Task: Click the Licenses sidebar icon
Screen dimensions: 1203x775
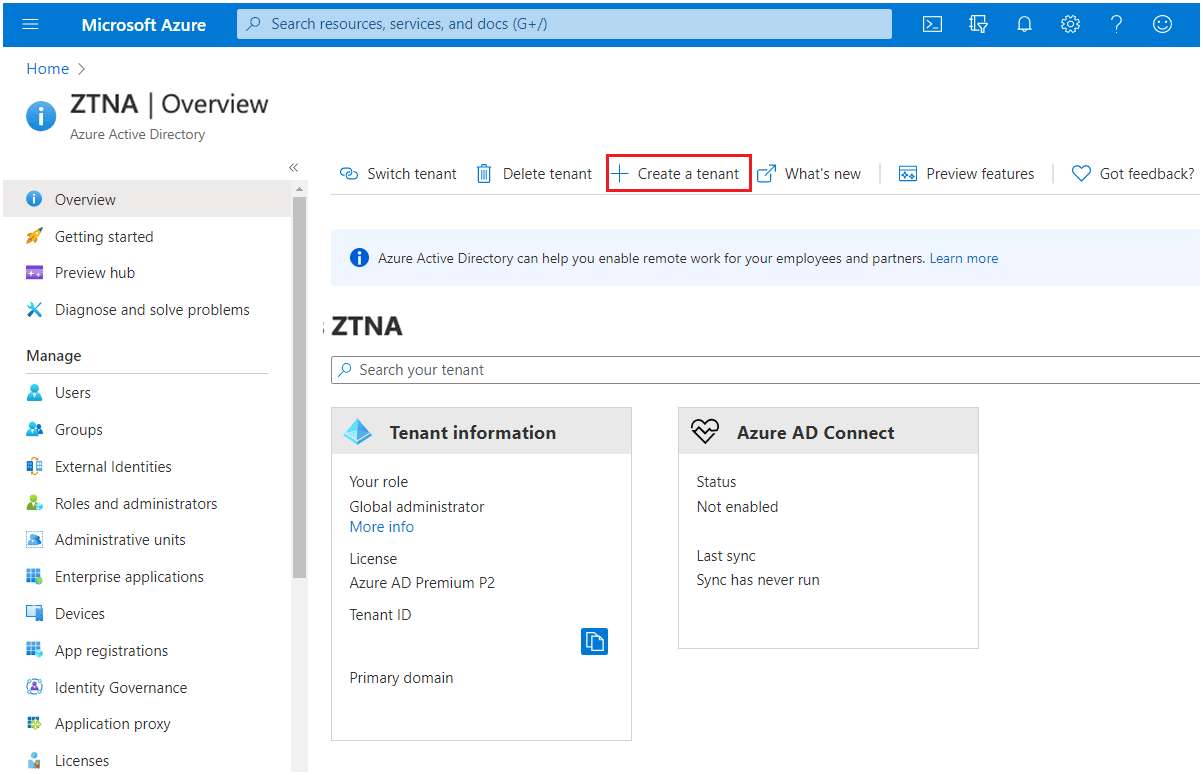Action: [x=35, y=761]
